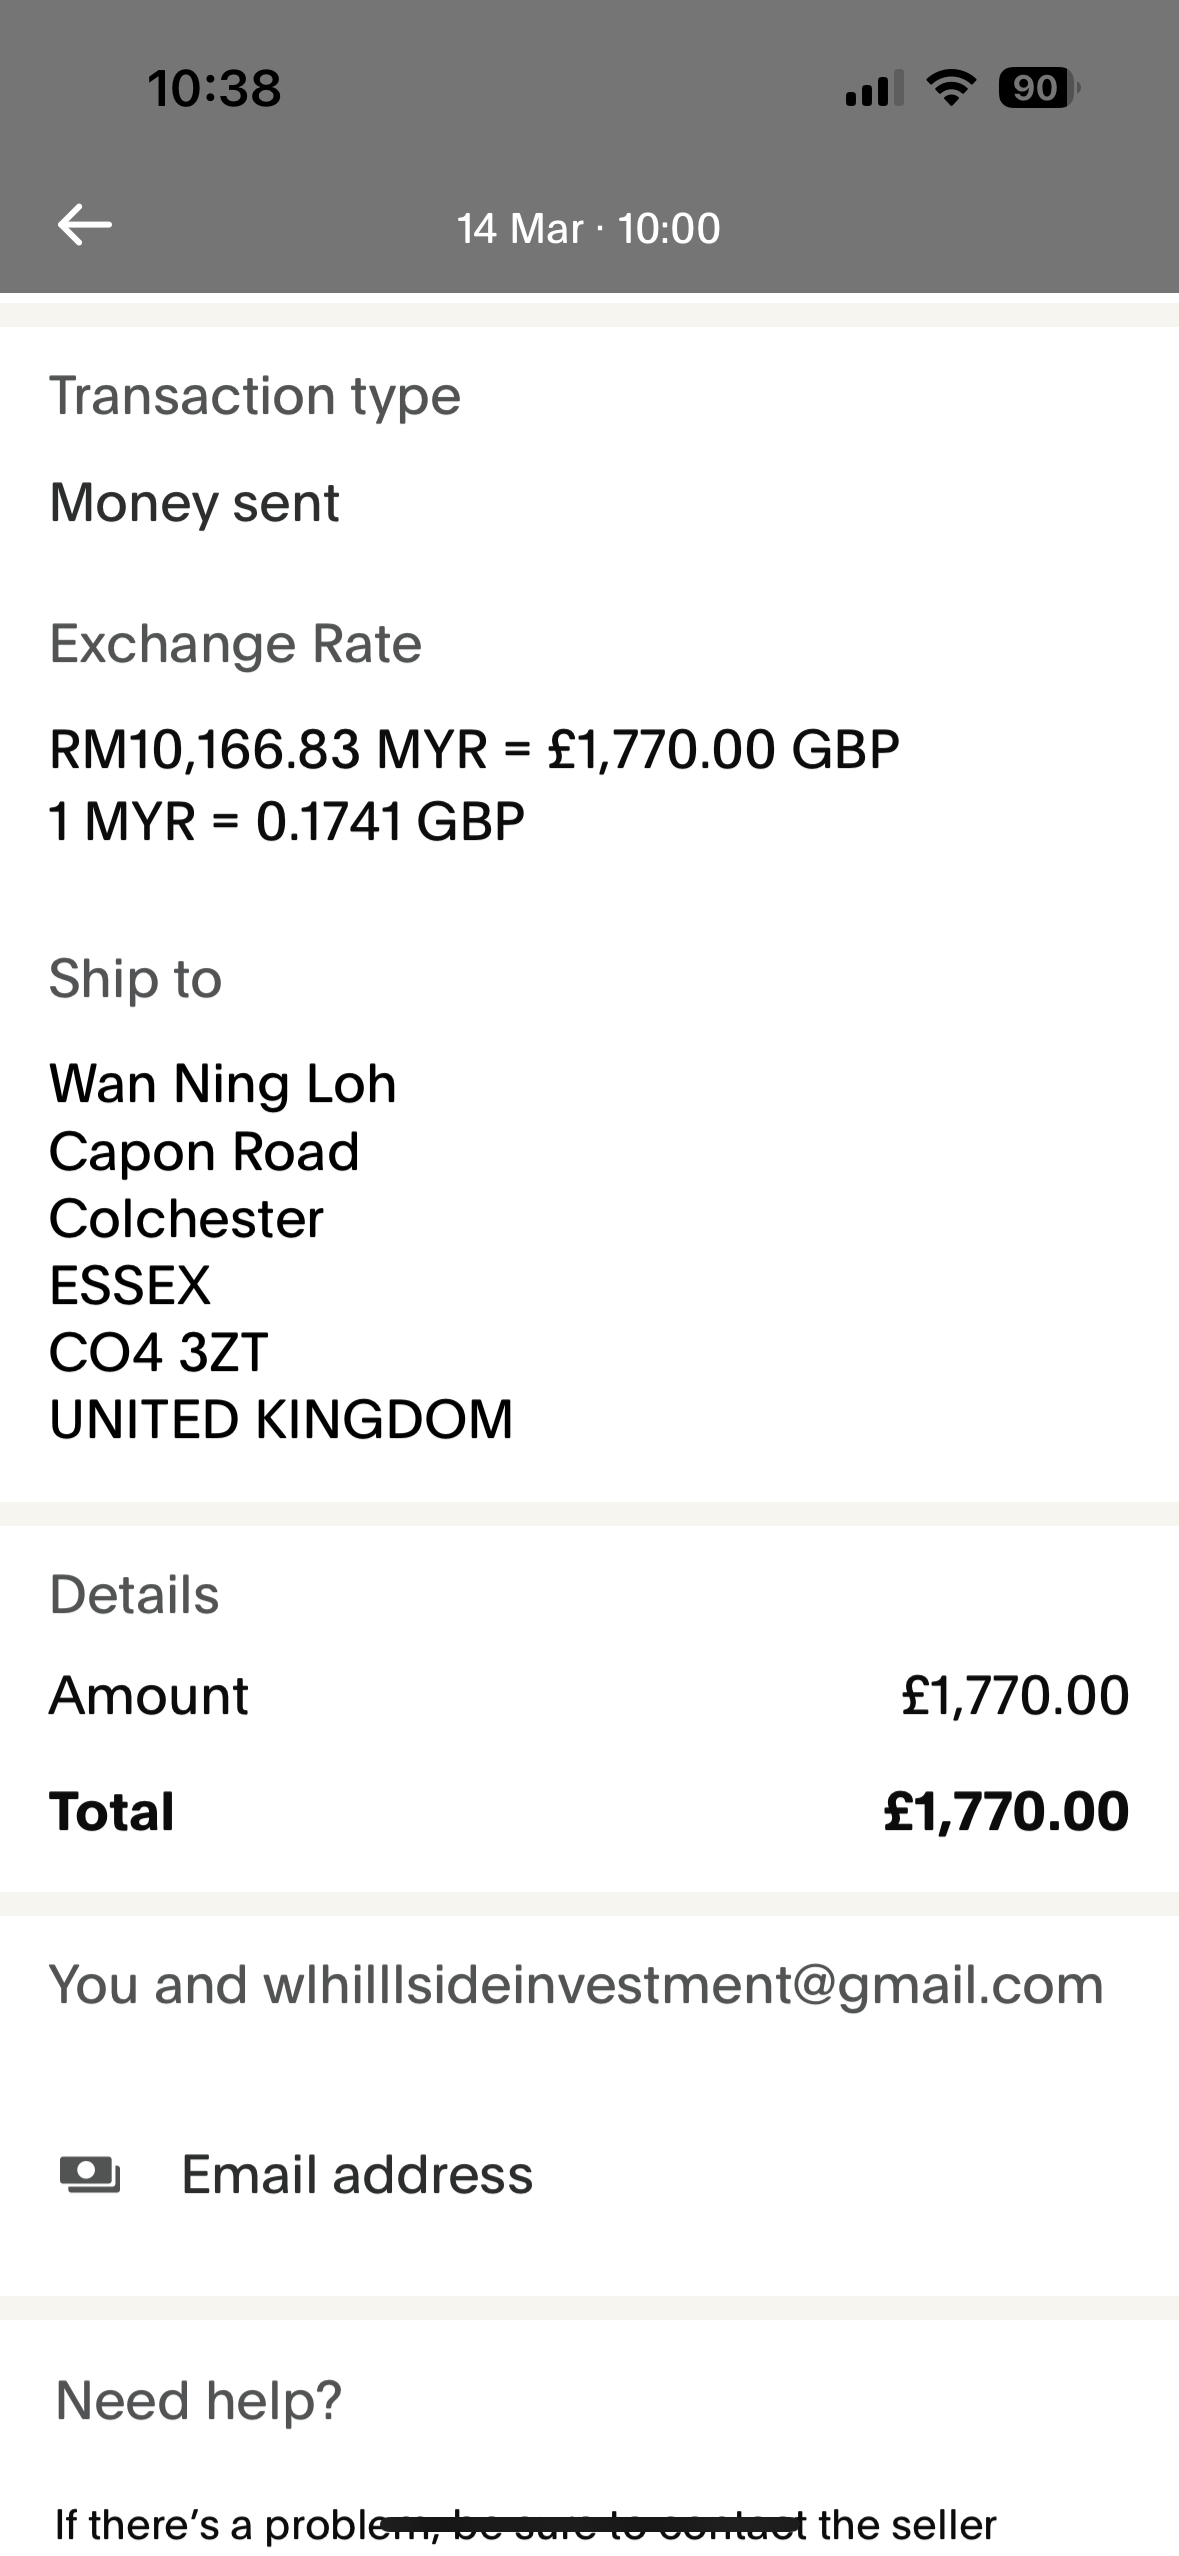Select the 14 Mar · 10:00 header title

tap(588, 228)
